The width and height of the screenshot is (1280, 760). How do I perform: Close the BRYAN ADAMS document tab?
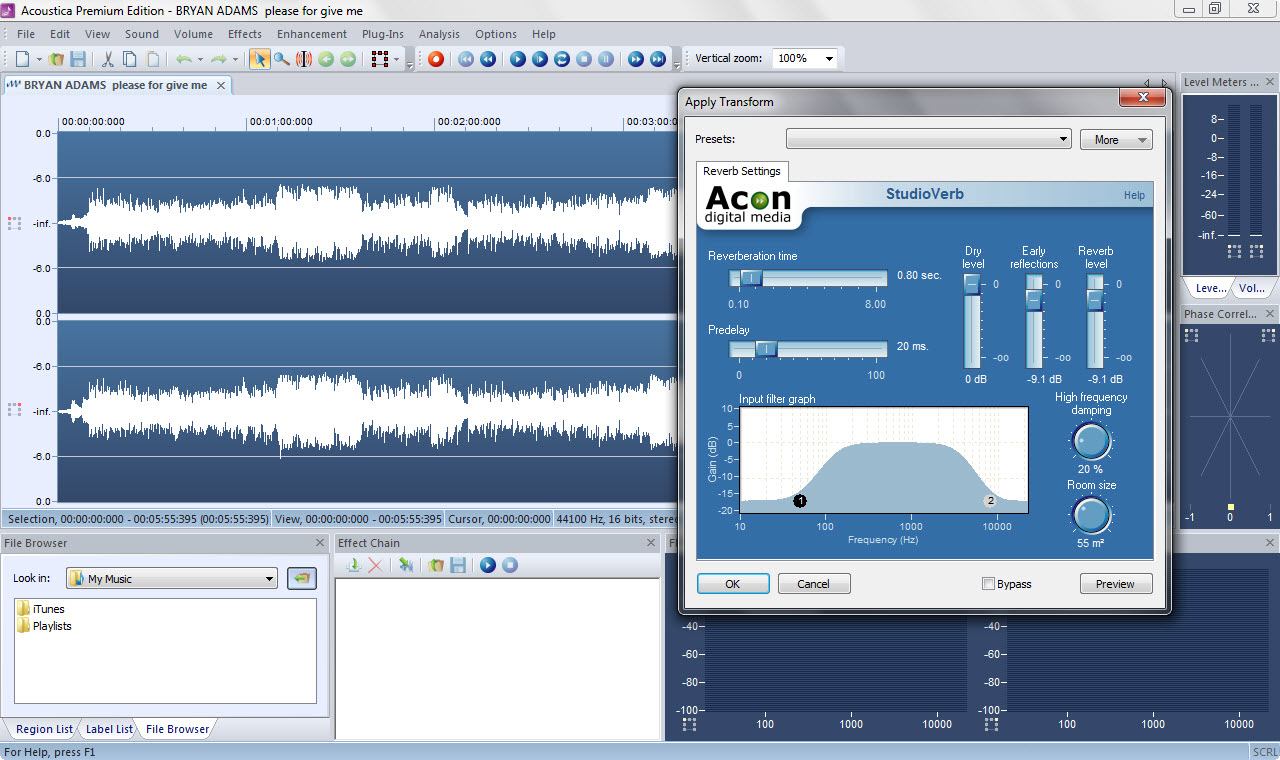221,85
